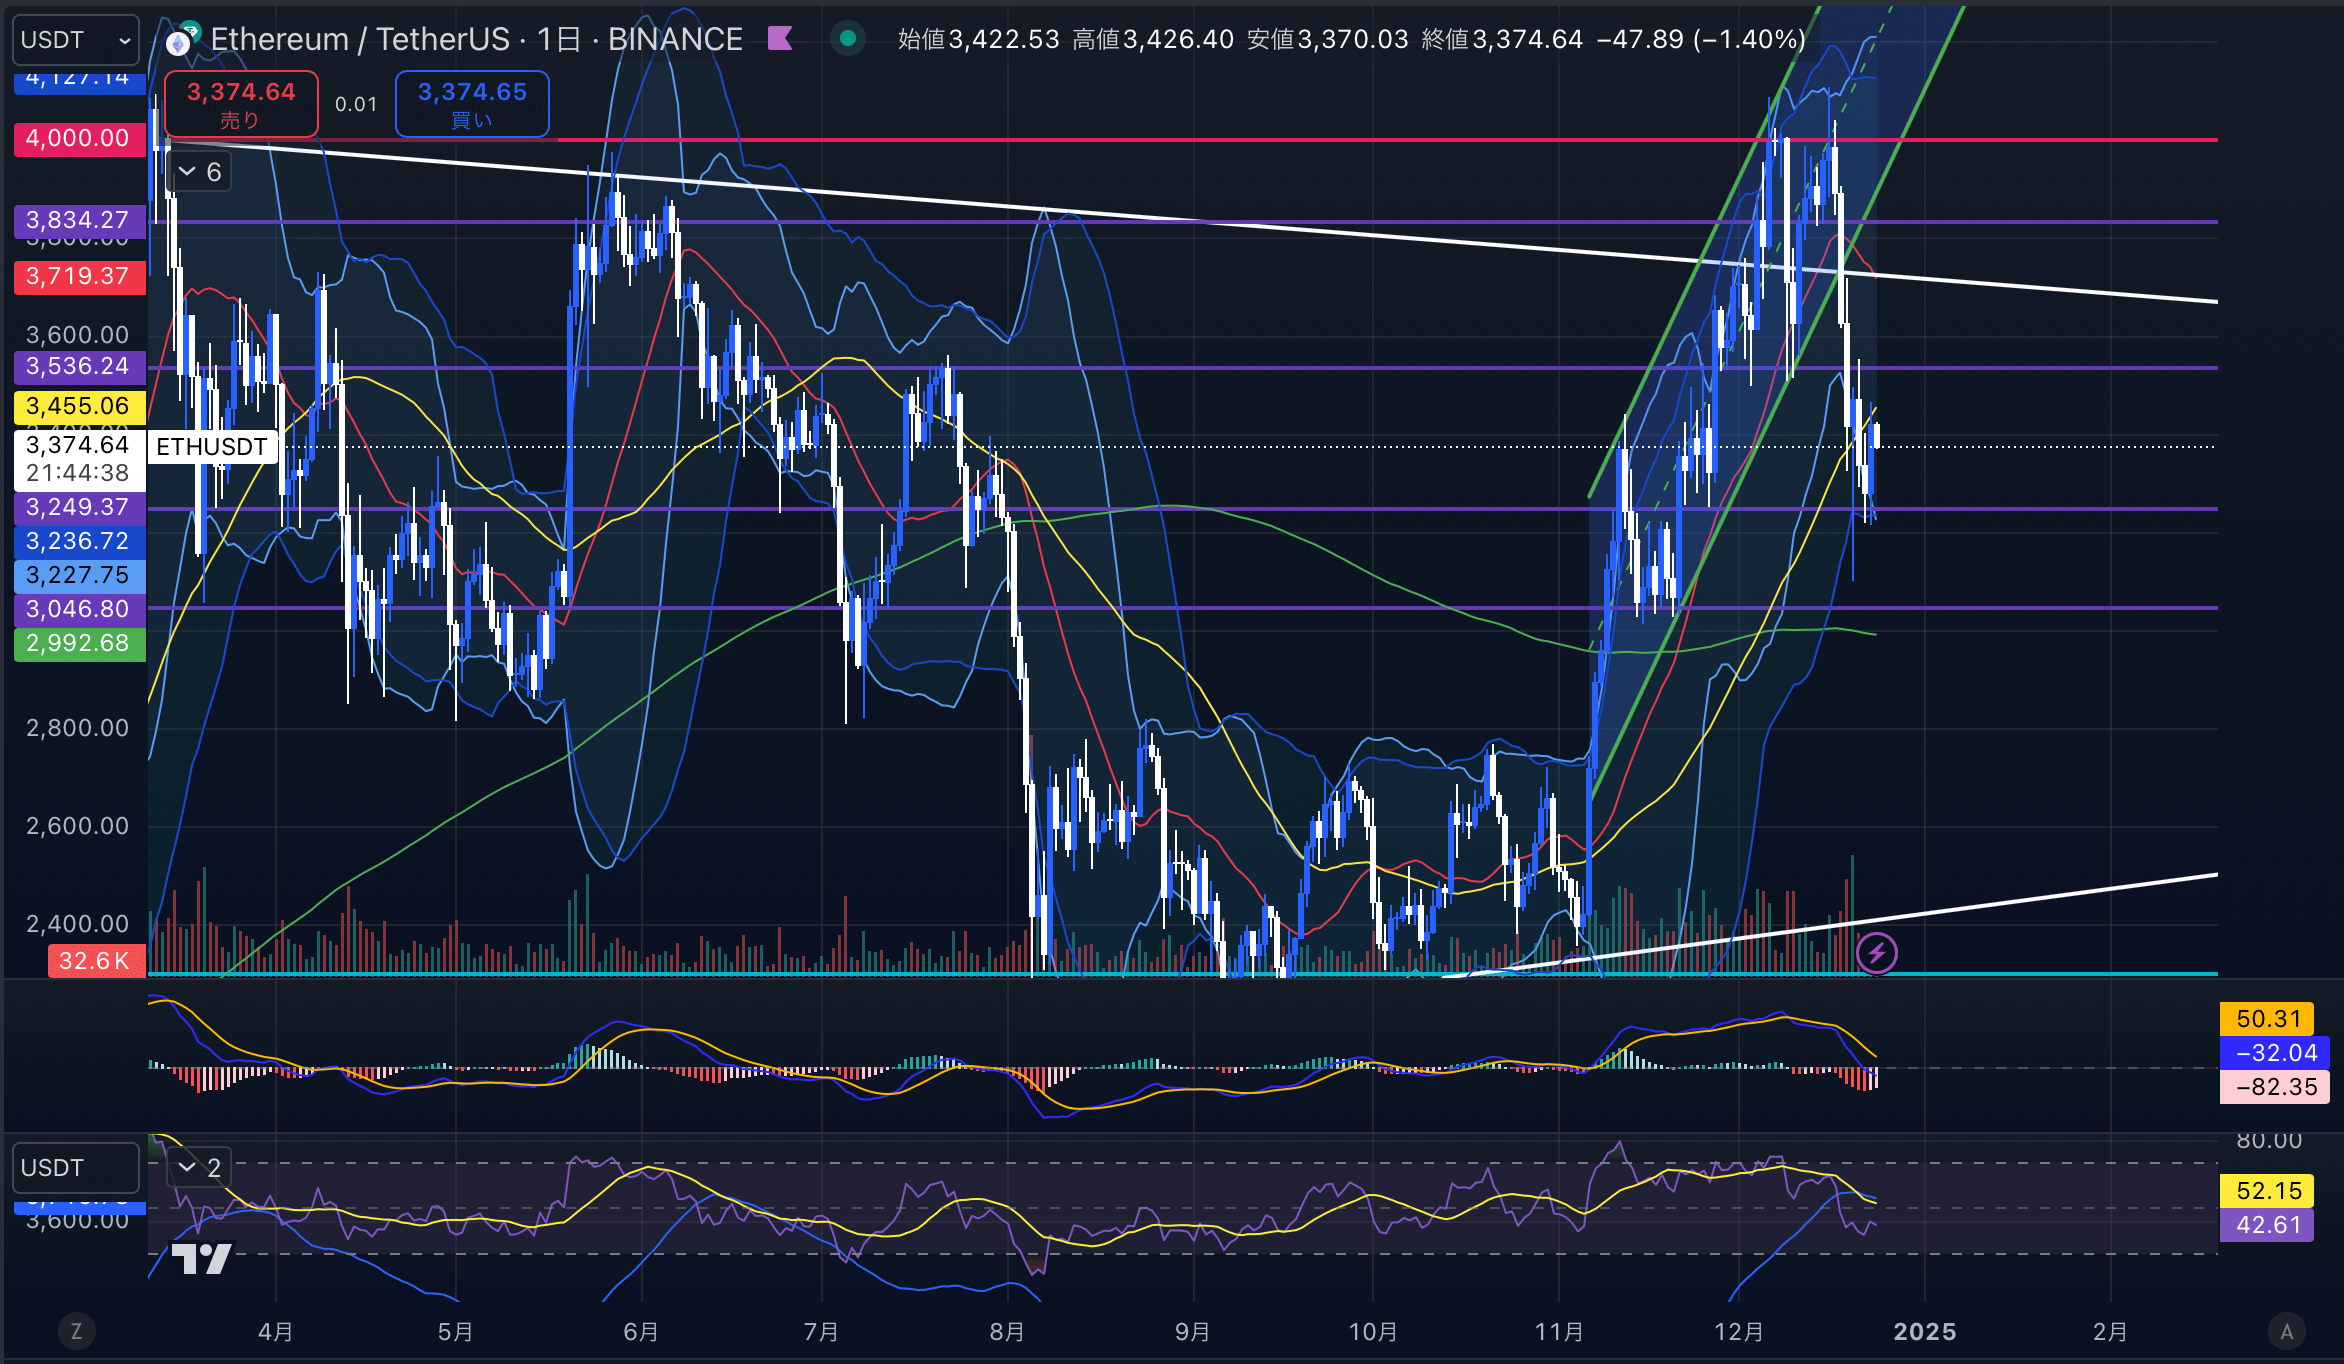Viewport: 2344px width, 1364px height.
Task: Click the 3,455.06 yellow price label
Action: pyautogui.click(x=79, y=406)
